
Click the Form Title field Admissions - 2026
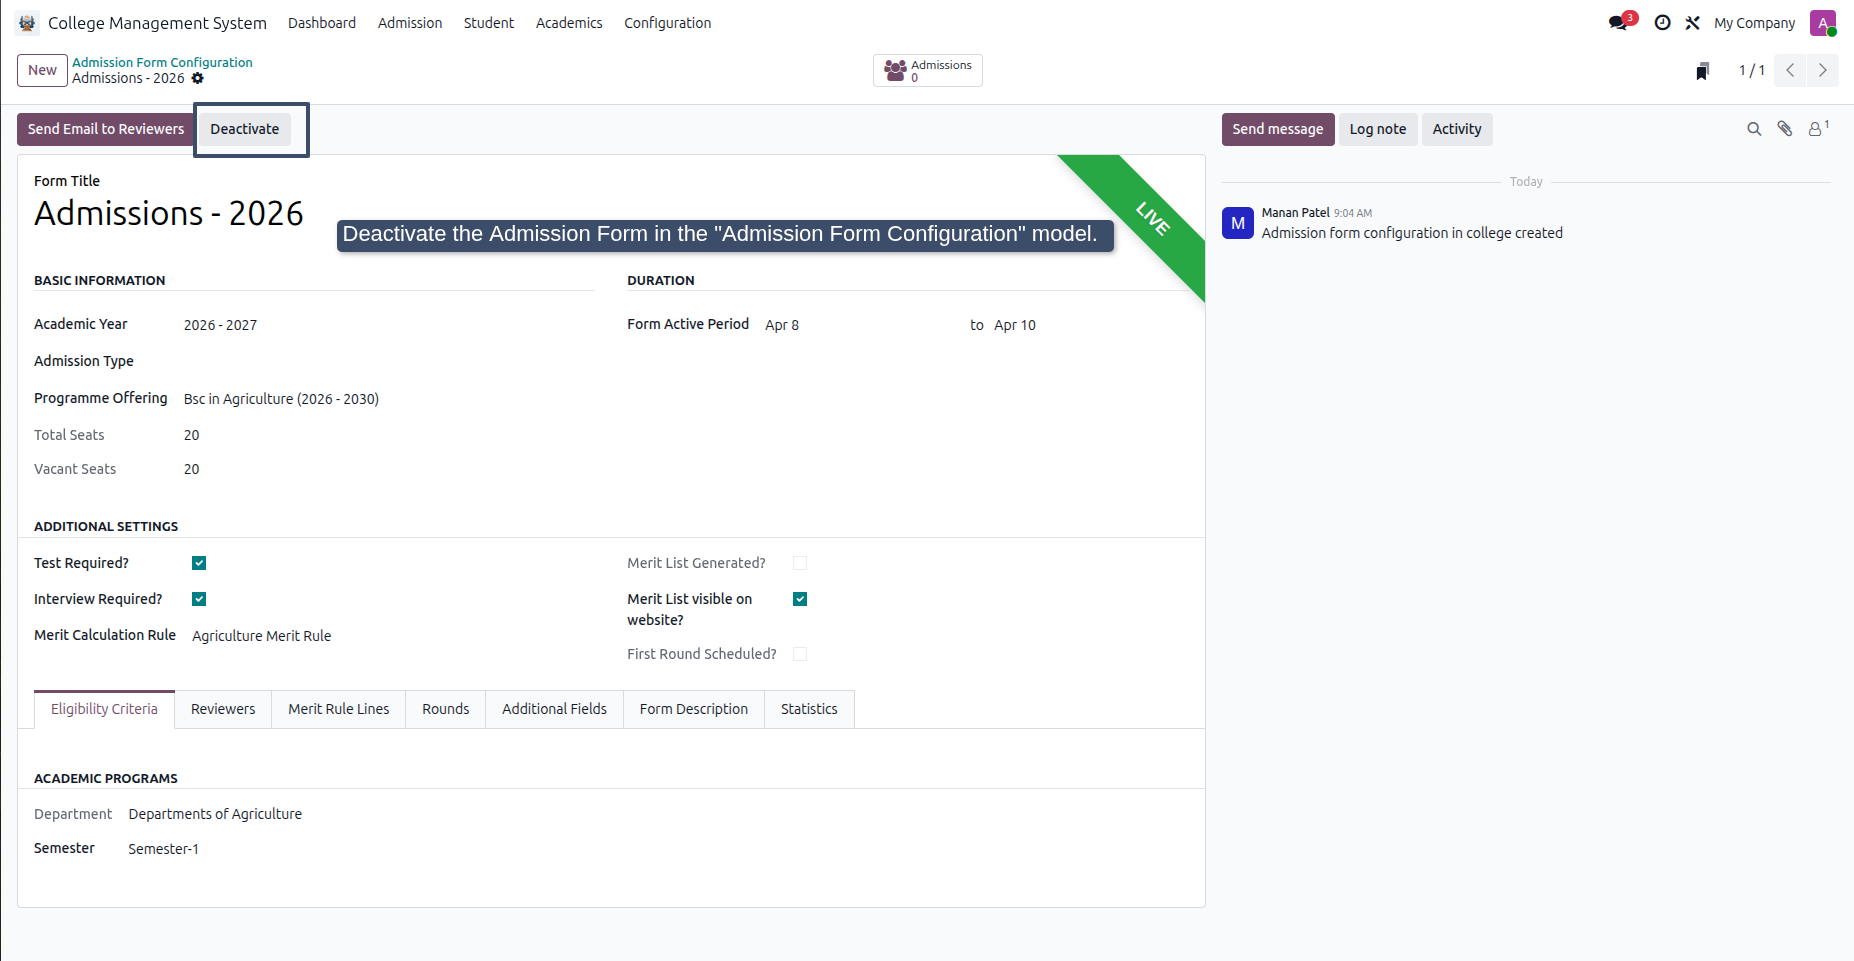169,213
